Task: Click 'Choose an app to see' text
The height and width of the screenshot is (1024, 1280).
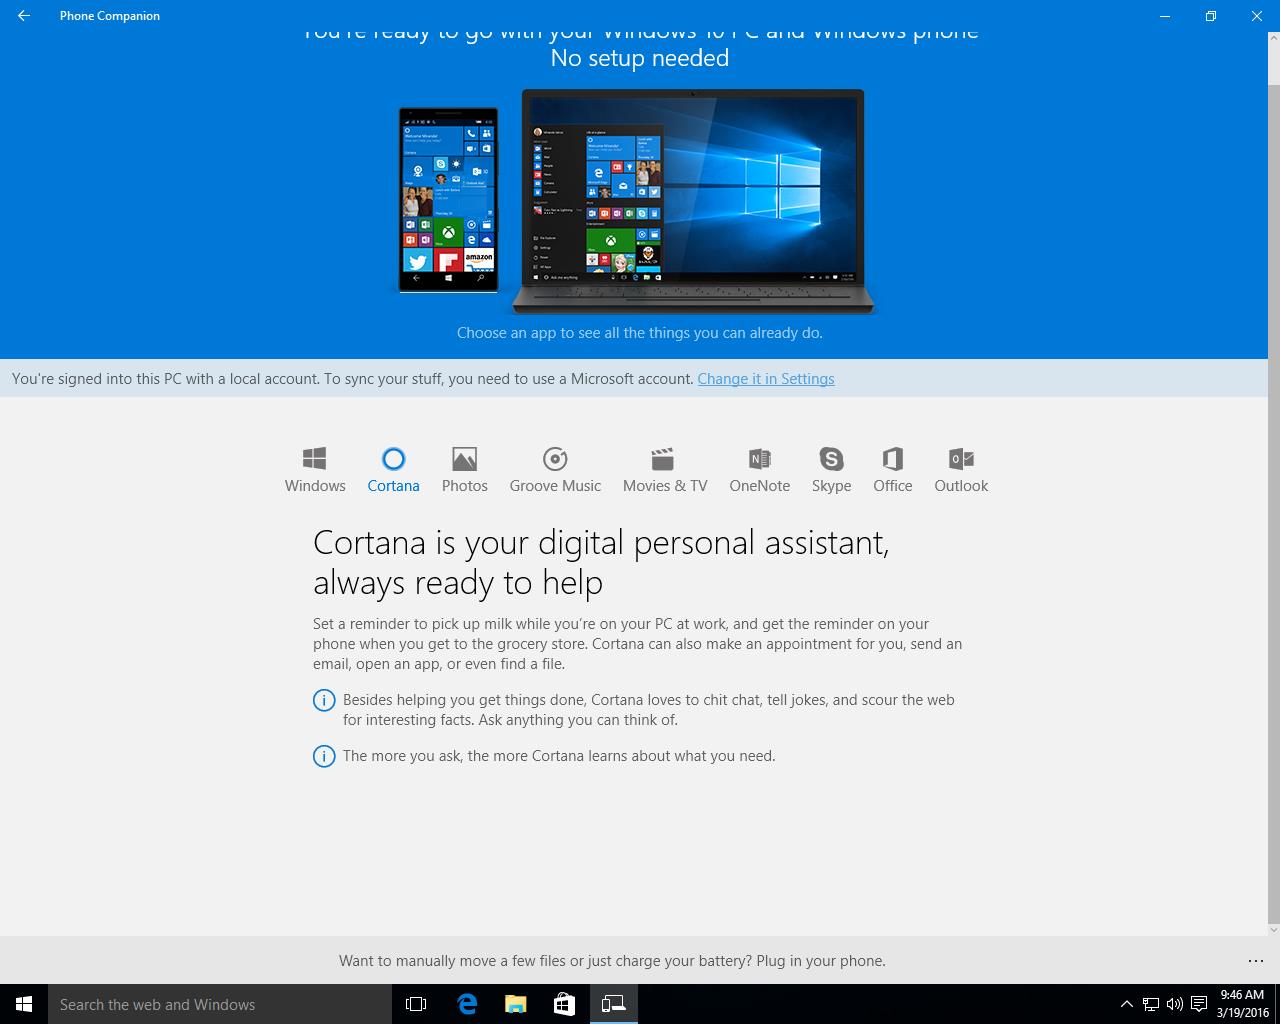Action: pos(640,333)
